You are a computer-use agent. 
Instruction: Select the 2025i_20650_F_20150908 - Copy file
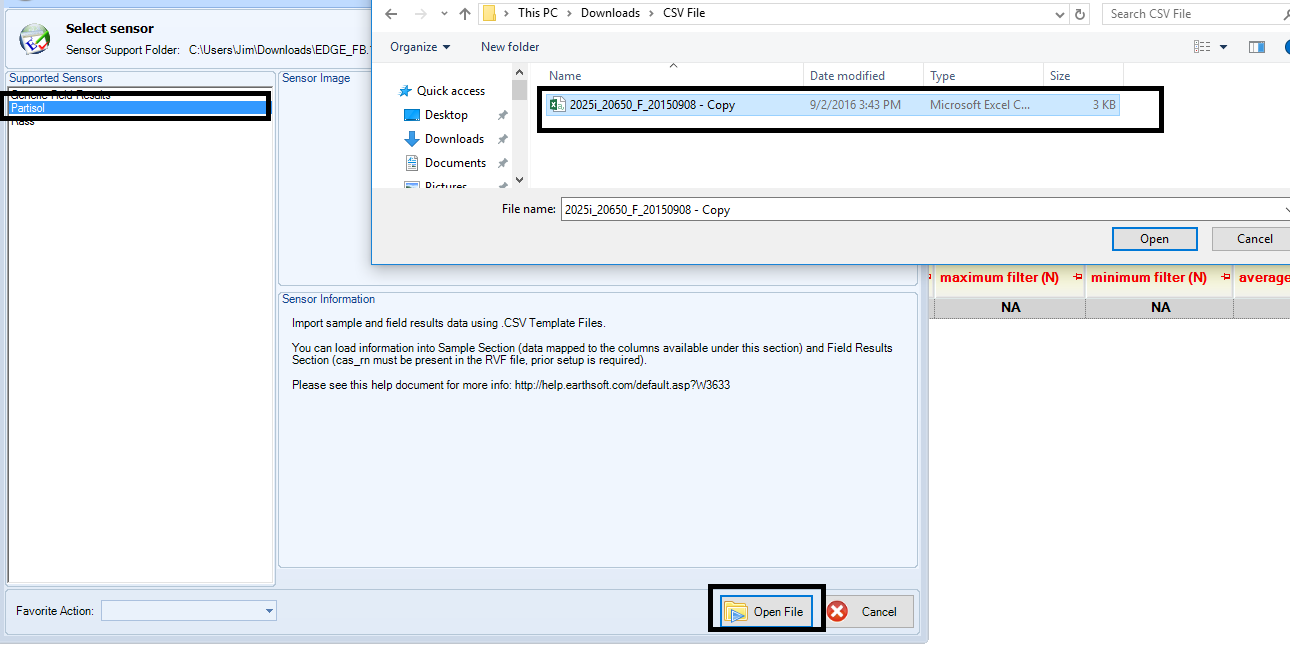tap(652, 105)
